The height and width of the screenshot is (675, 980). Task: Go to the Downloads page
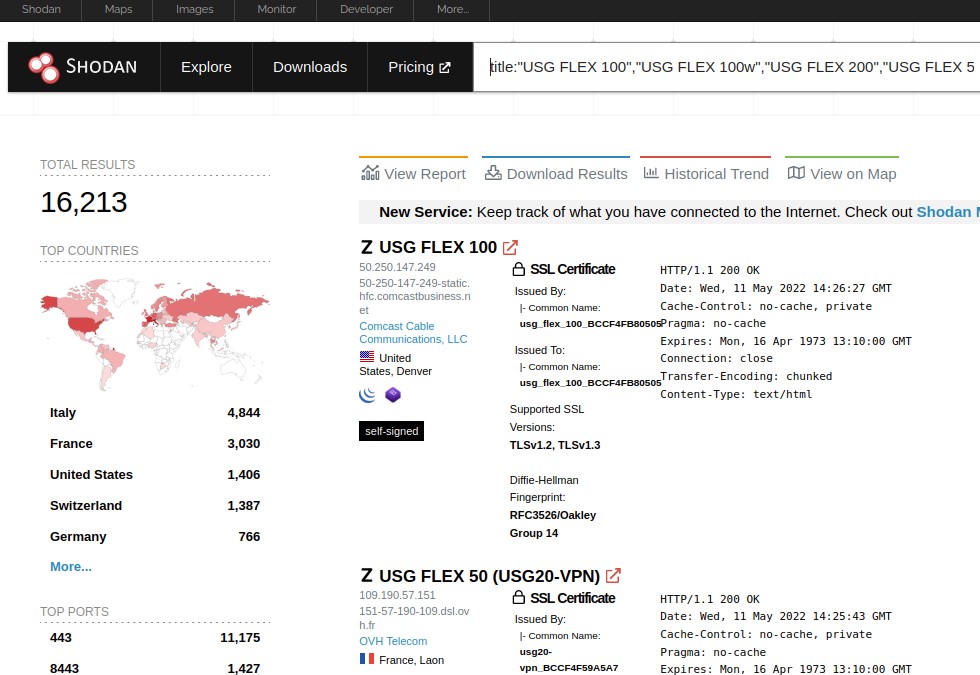(310, 67)
